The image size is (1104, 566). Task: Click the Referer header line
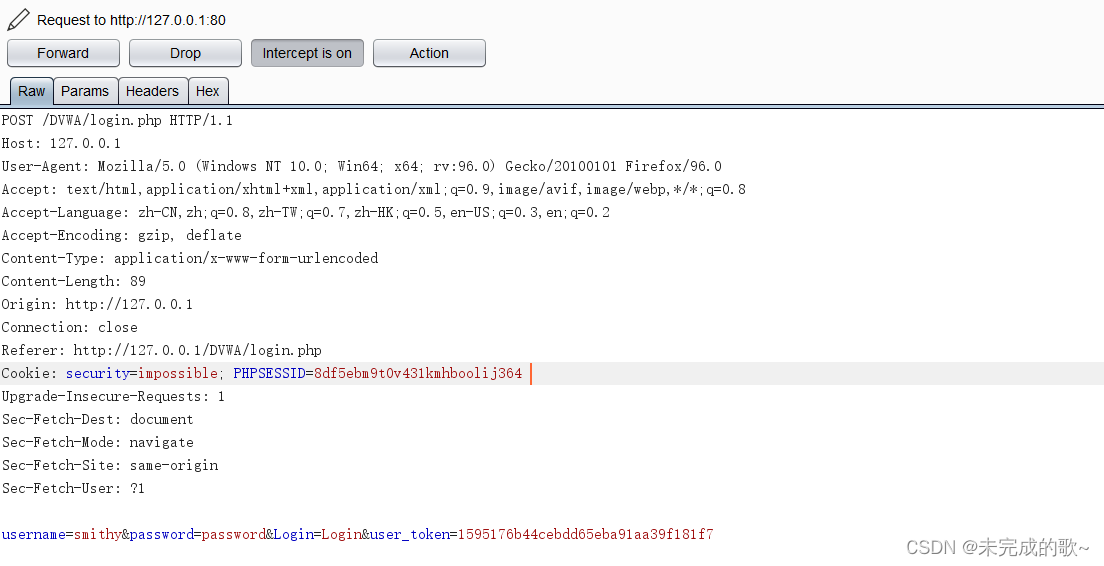(162, 351)
